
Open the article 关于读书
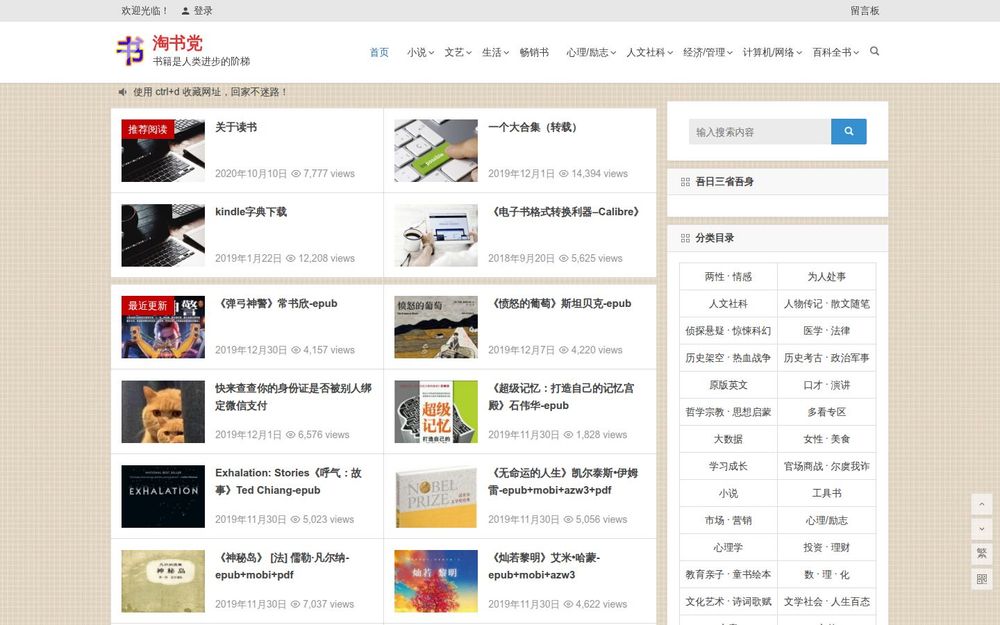236,127
